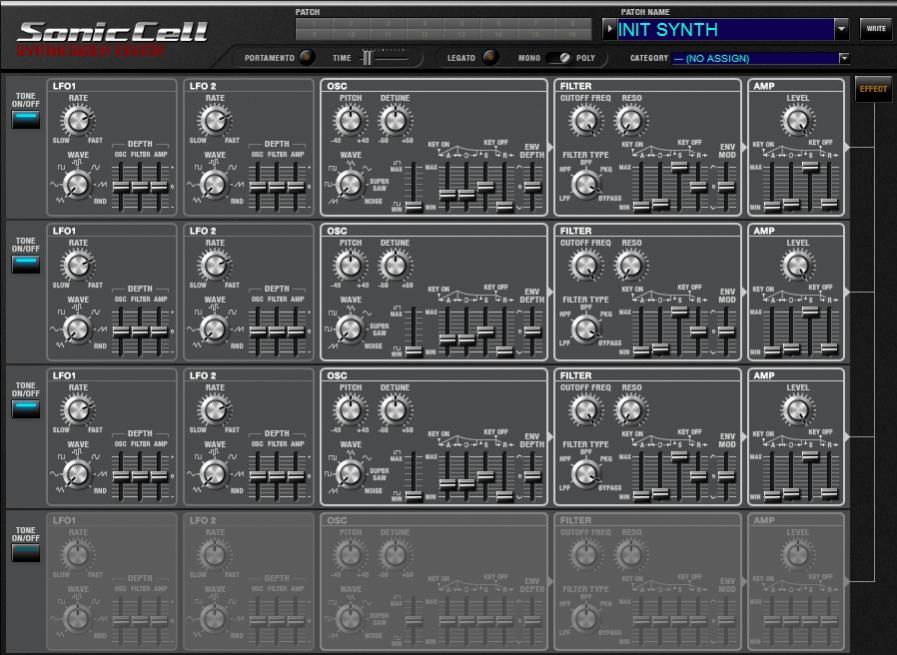This screenshot has width=897, height=655.
Task: Click the tone 4 AMP Level knob
Action: tap(797, 555)
